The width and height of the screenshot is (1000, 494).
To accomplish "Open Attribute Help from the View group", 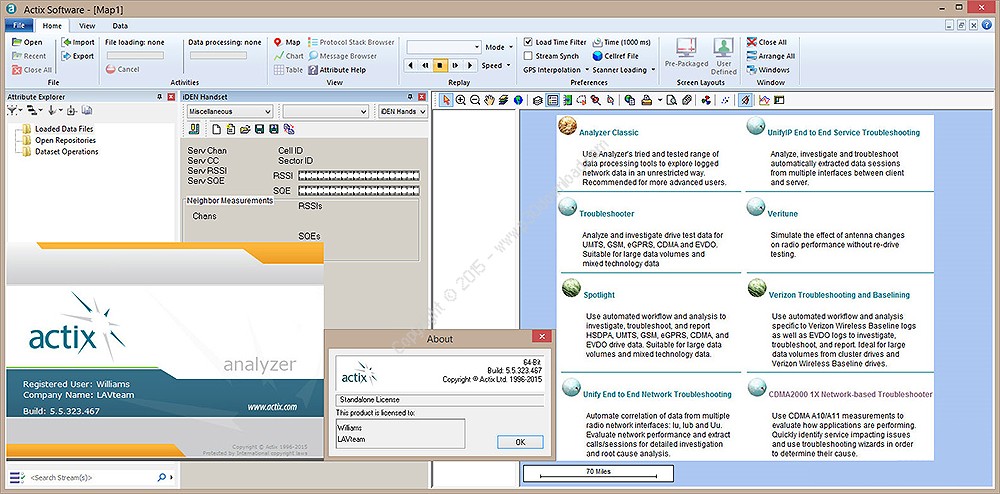I will [337, 70].
